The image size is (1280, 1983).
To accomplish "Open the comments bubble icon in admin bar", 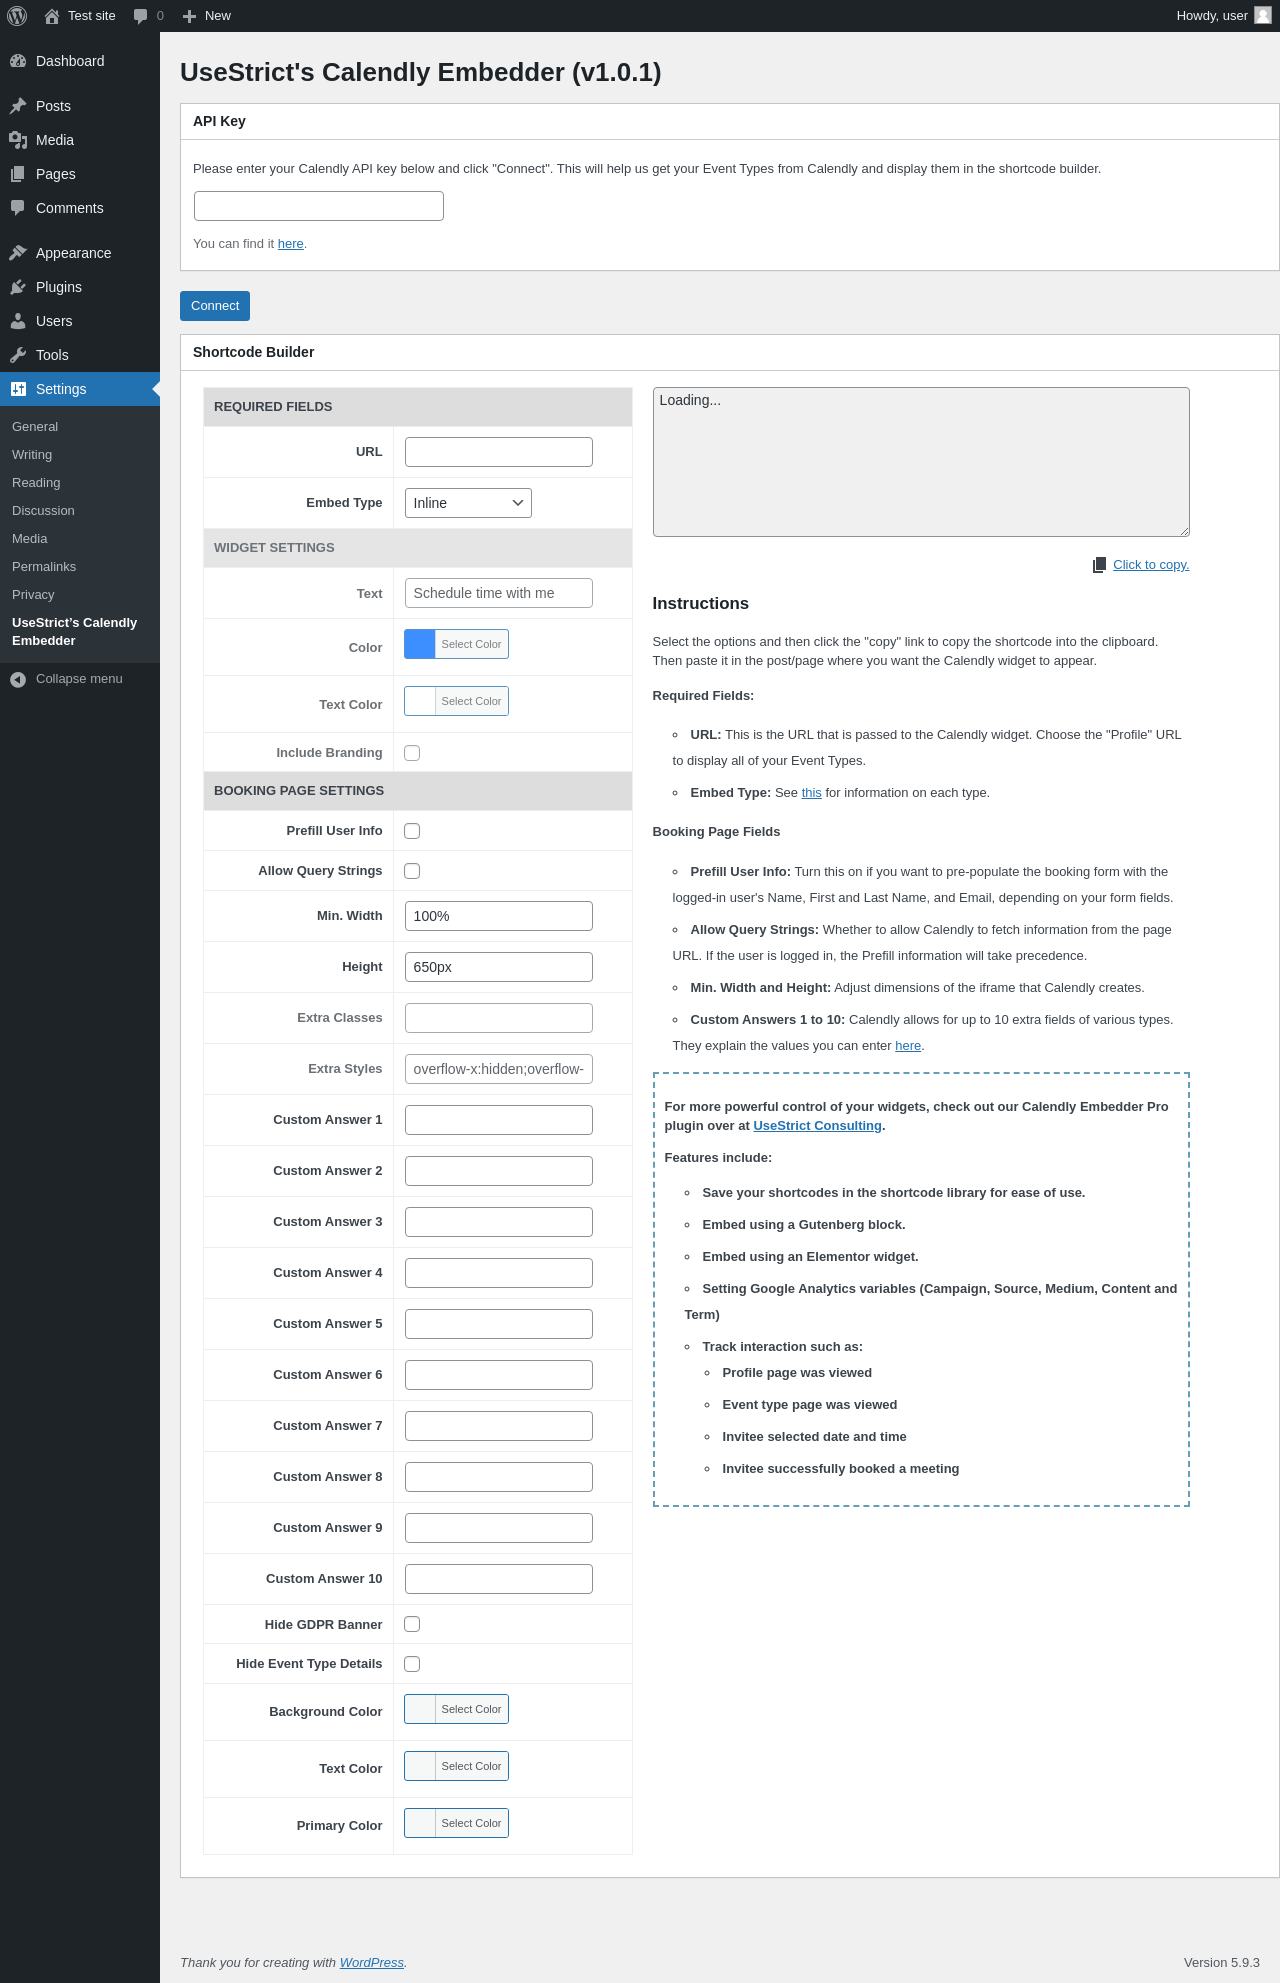I will point(140,16).
